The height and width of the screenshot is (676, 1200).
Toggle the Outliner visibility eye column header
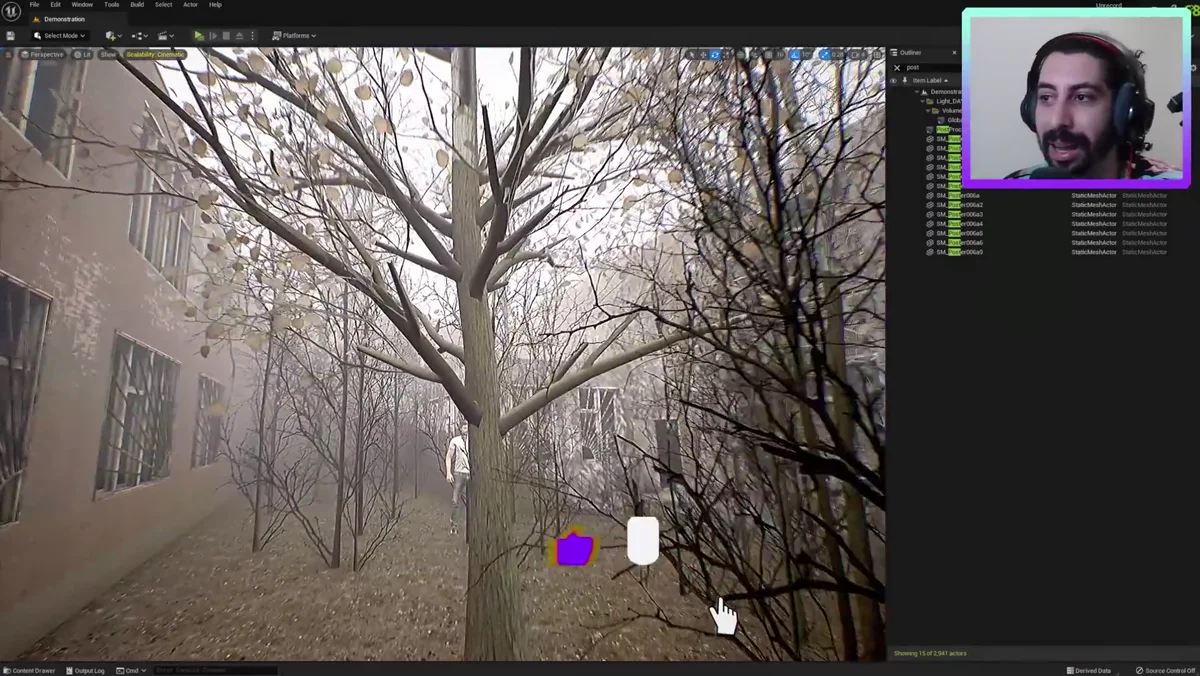click(894, 80)
